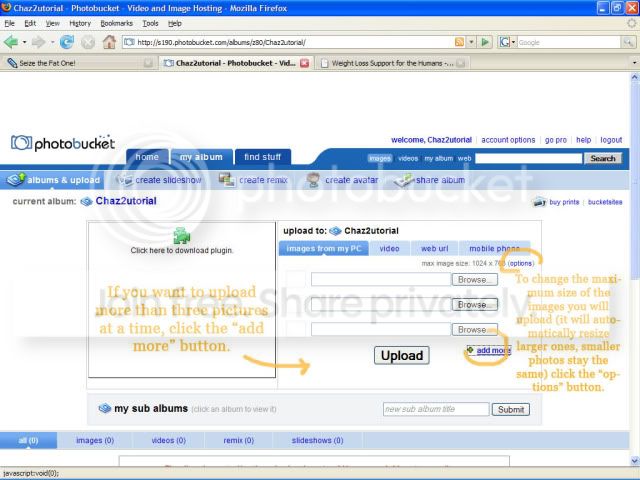
Task: Click the RSS feed icon in address bar
Action: 459,42
